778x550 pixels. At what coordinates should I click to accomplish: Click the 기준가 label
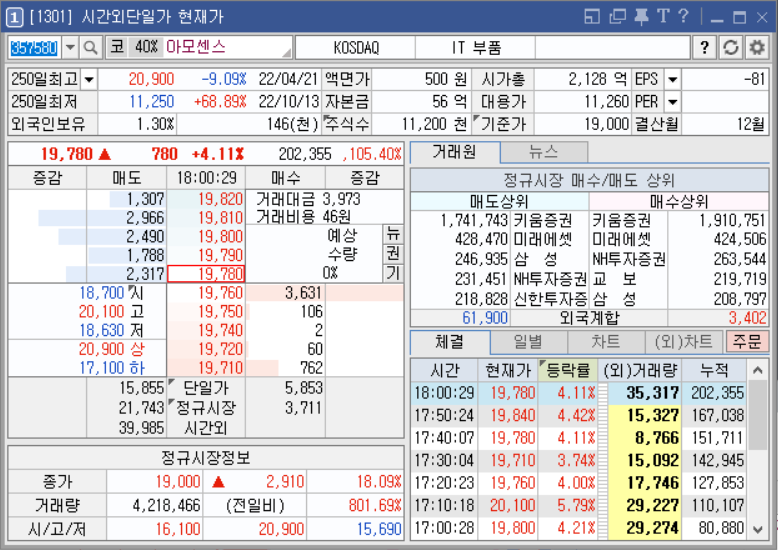point(503,124)
